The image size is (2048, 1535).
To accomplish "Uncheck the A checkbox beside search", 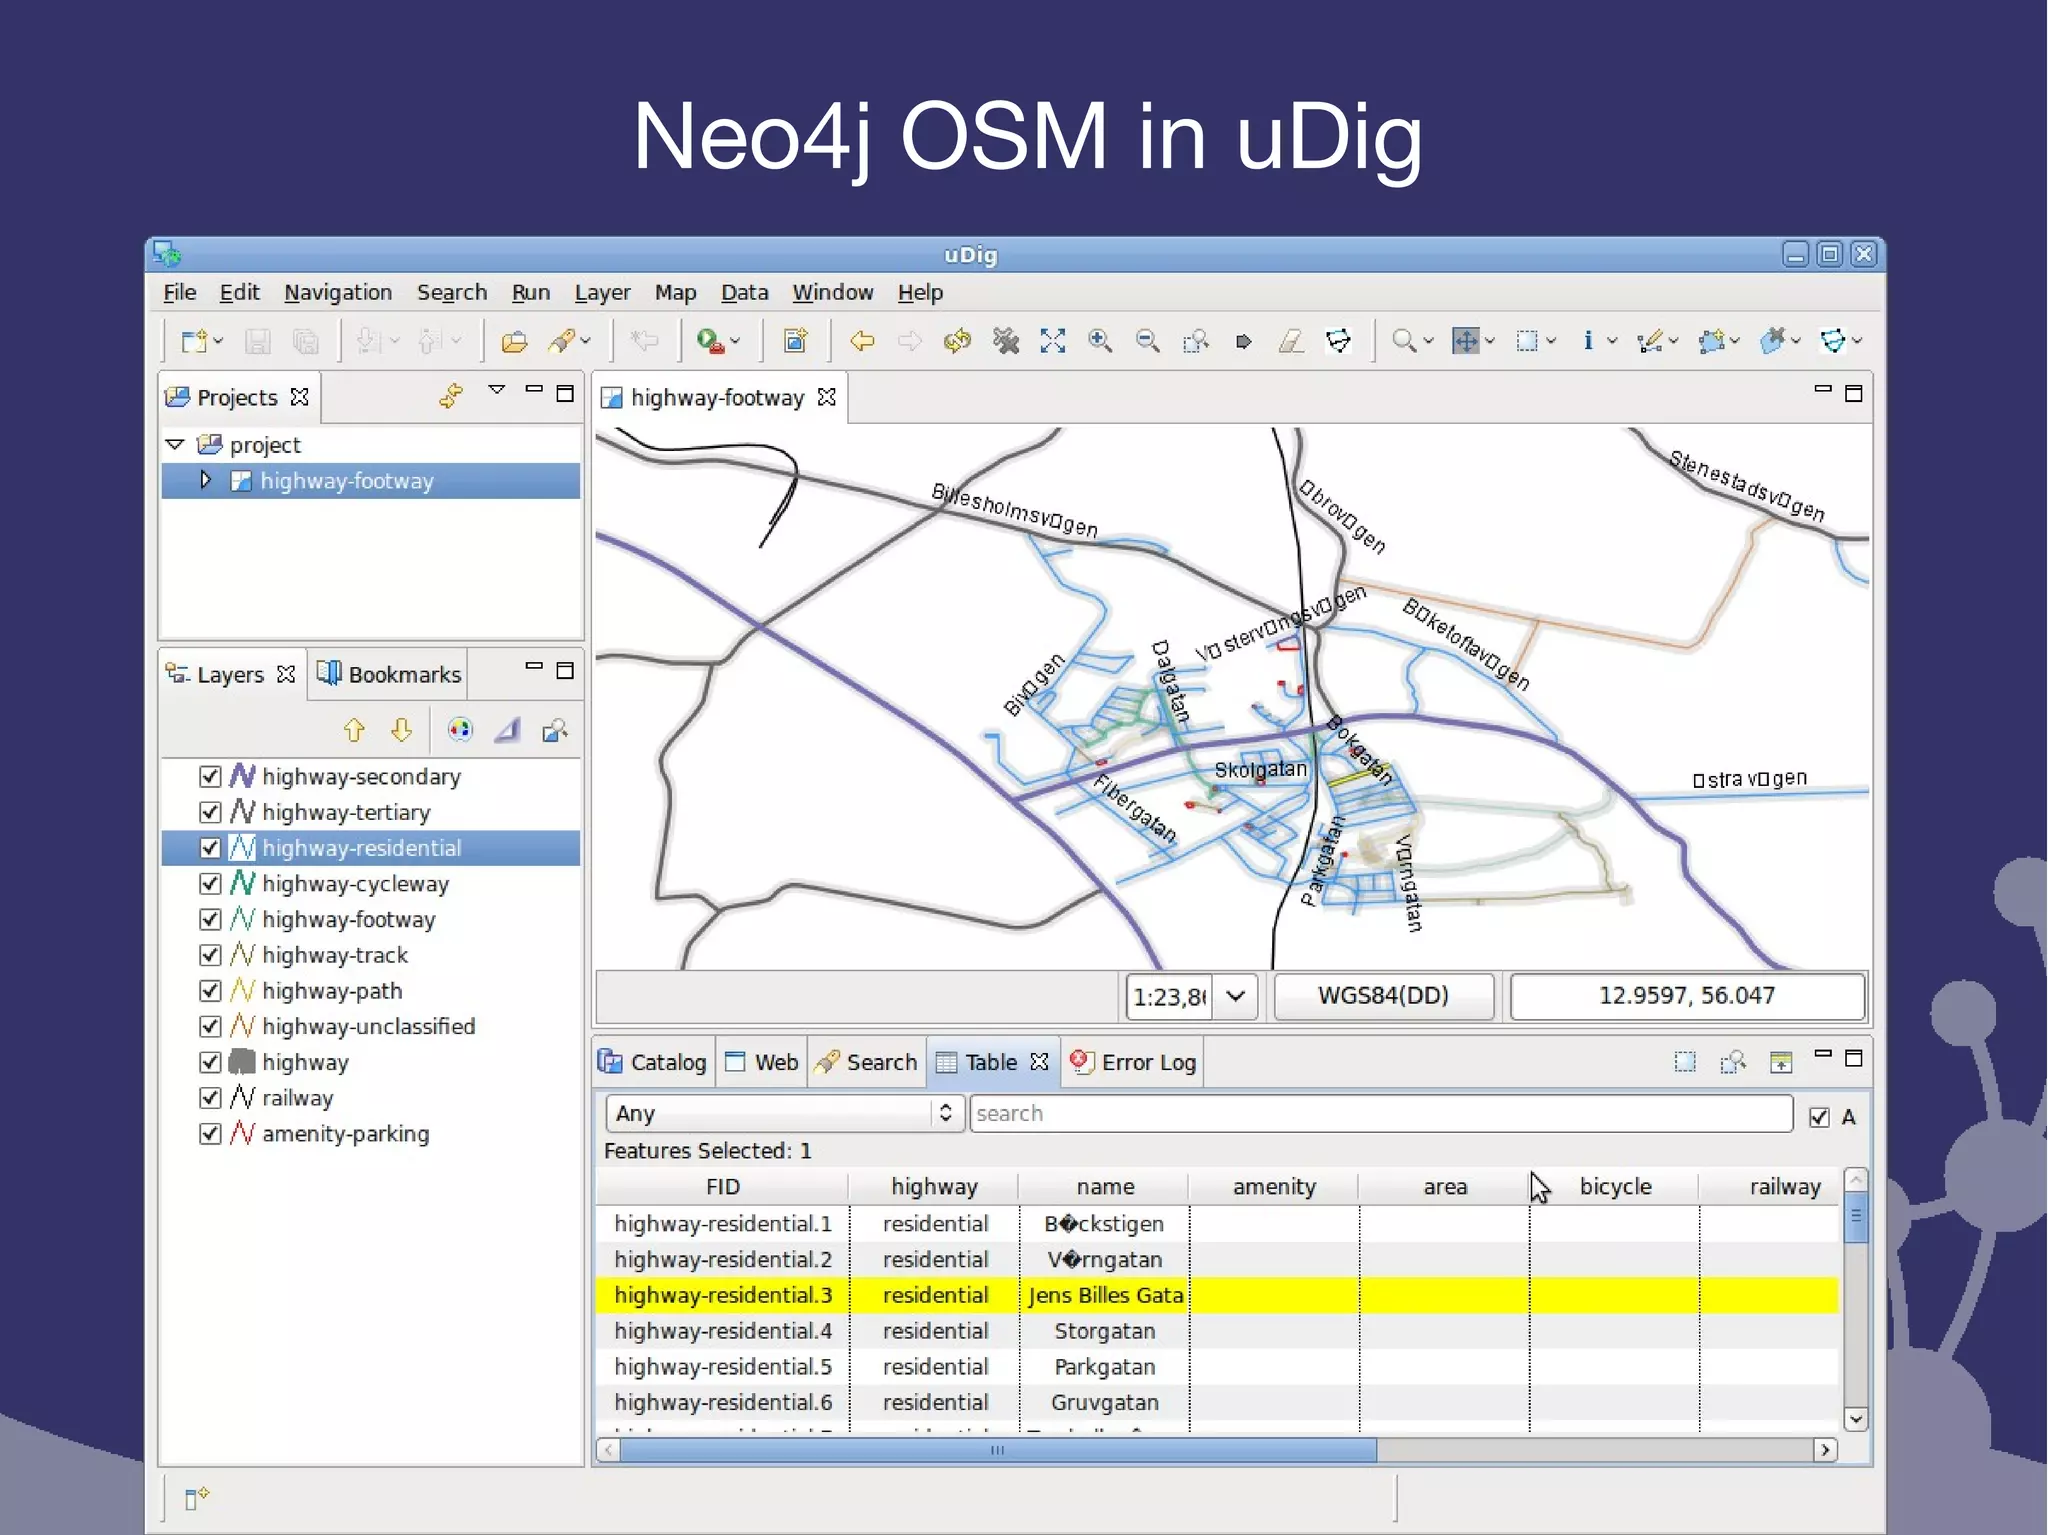I will 1819,1117.
